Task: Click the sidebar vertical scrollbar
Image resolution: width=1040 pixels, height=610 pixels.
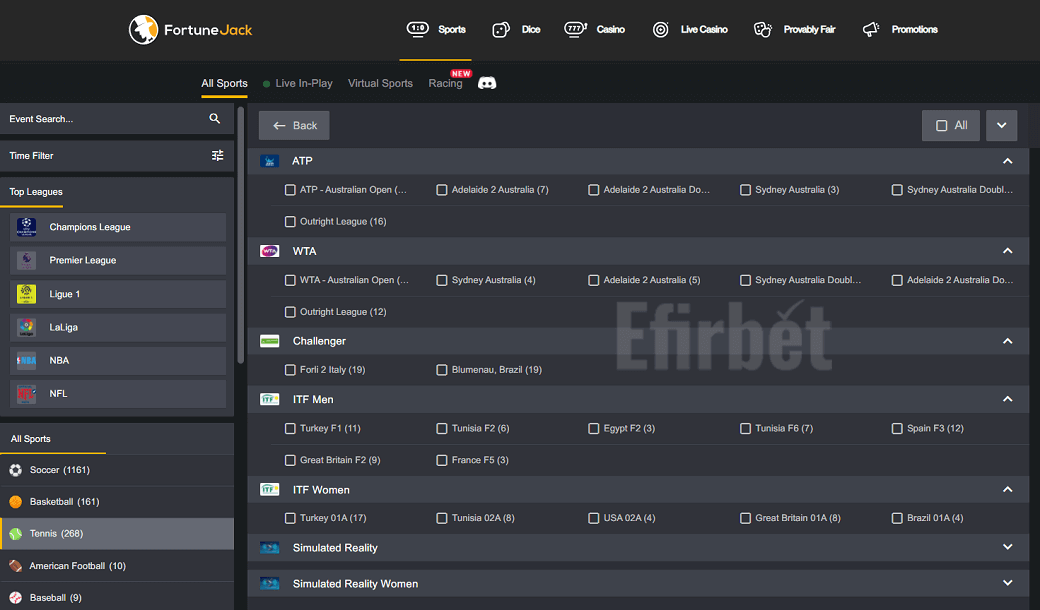Action: (x=240, y=235)
